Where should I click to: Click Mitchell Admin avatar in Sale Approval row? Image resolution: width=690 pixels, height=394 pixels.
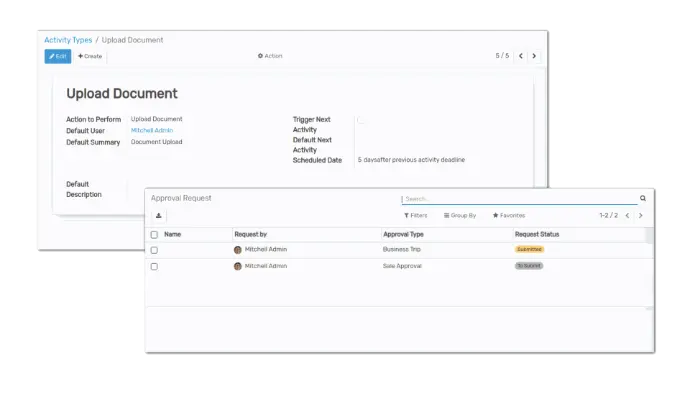coord(238,266)
